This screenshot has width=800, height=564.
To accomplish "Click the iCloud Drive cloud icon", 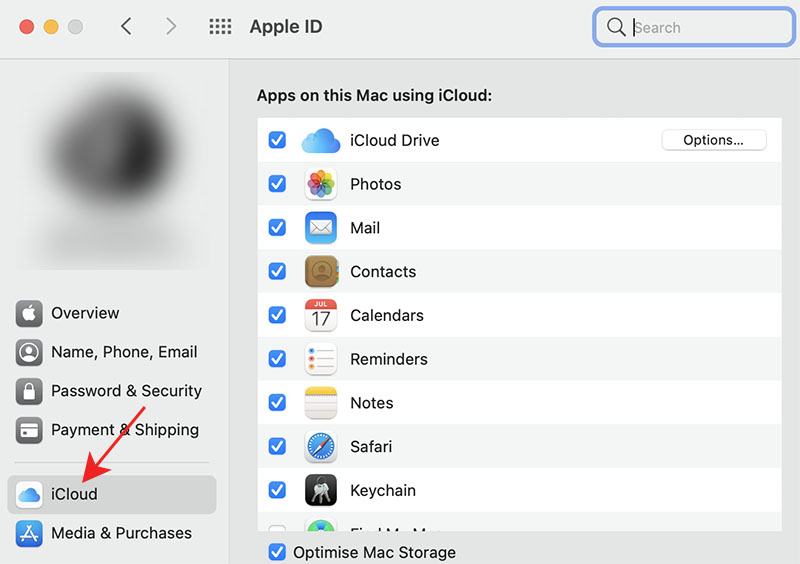I will (x=321, y=140).
